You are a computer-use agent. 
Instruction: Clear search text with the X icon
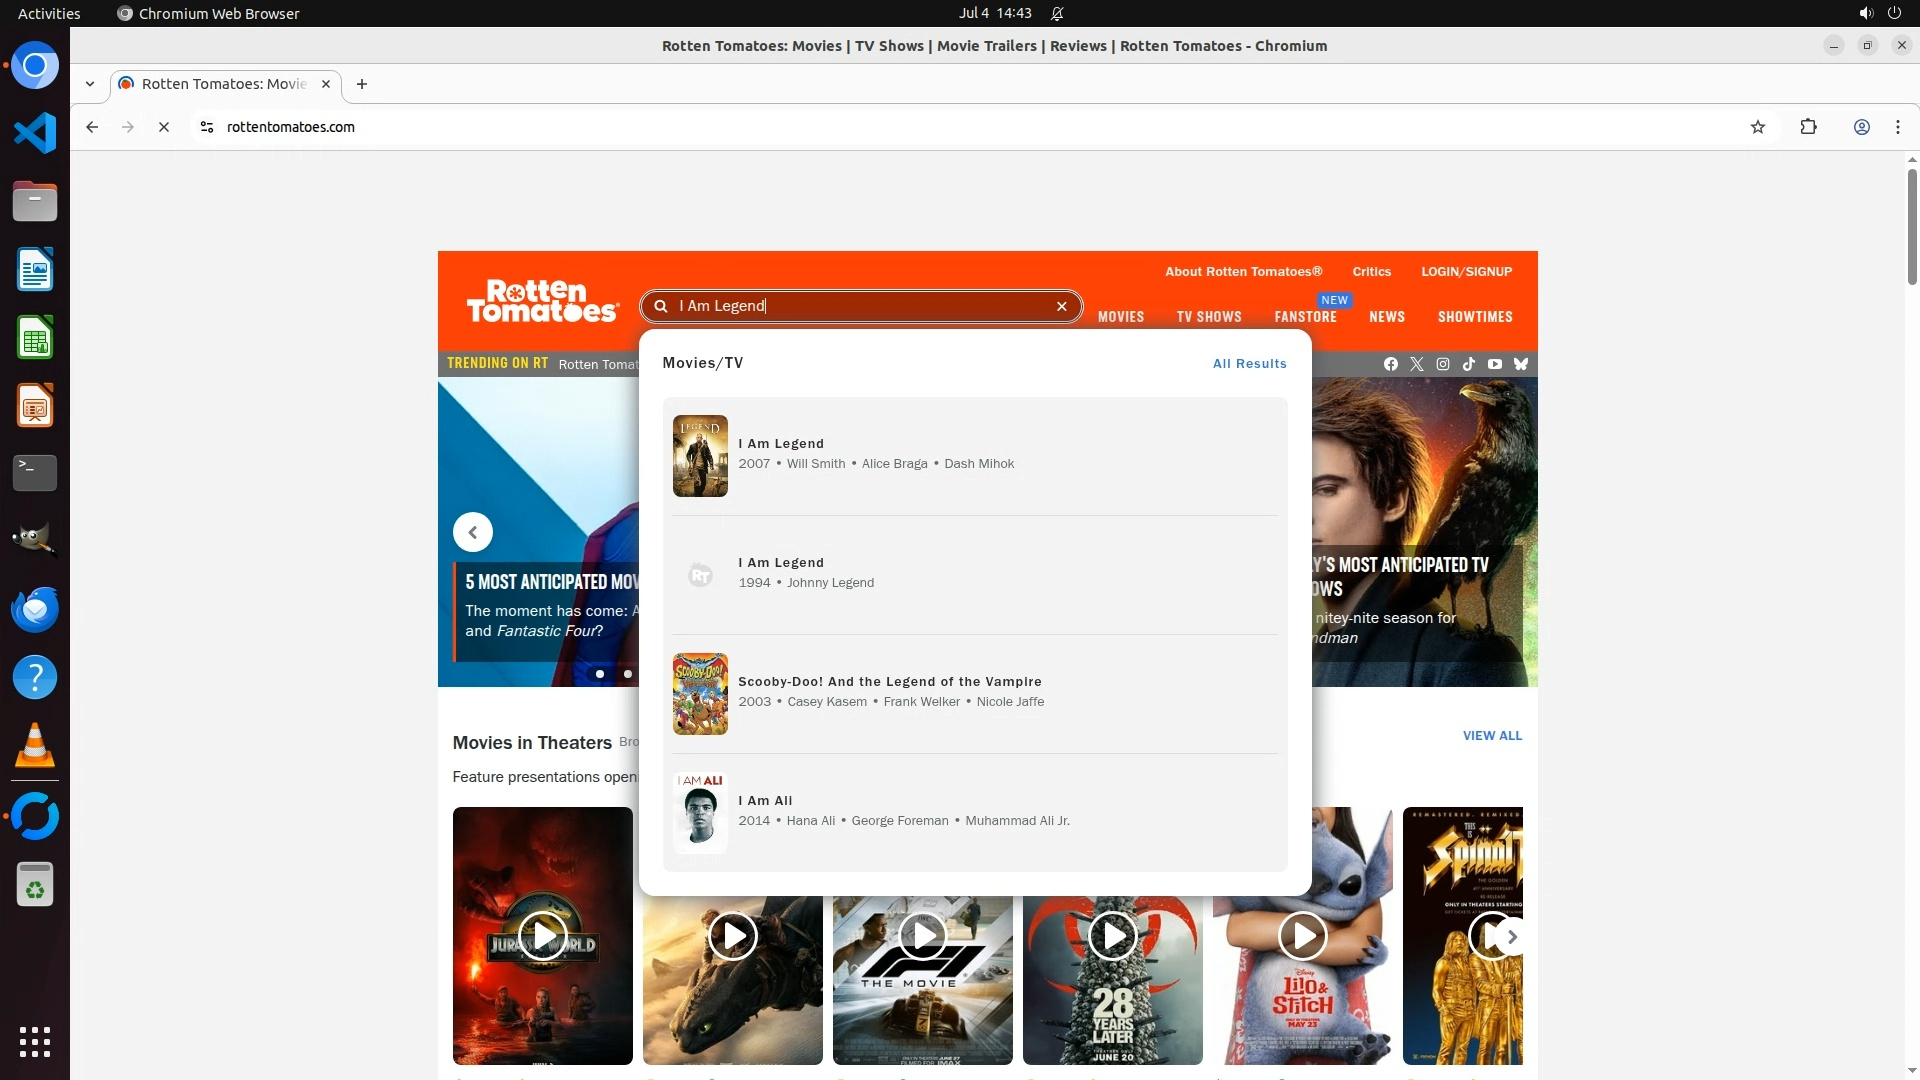pyautogui.click(x=1062, y=307)
